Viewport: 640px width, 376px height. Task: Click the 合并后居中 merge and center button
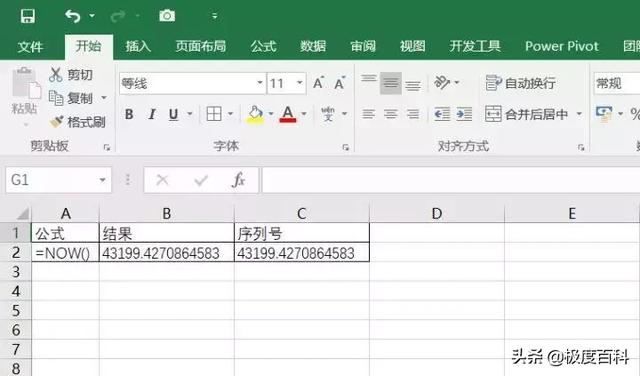527,114
